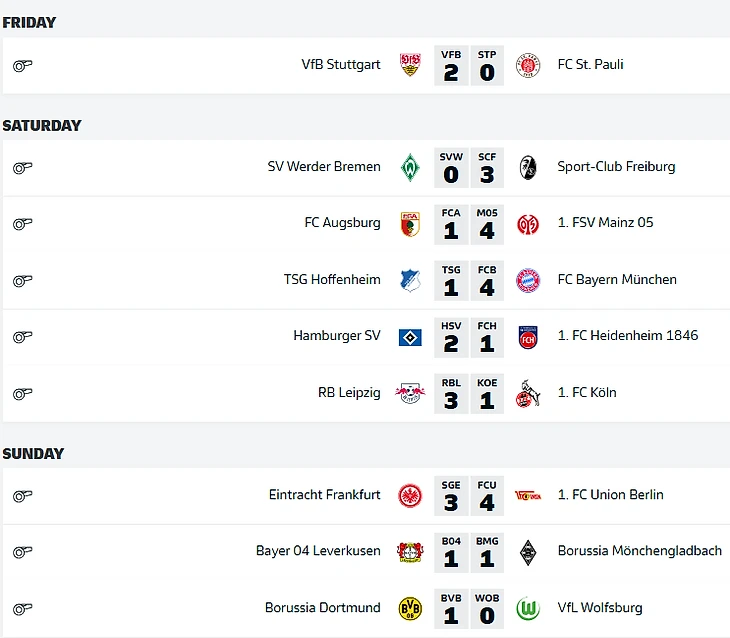Open the Sport-Club Freiburg team link
This screenshot has width=730, height=638.
(616, 167)
